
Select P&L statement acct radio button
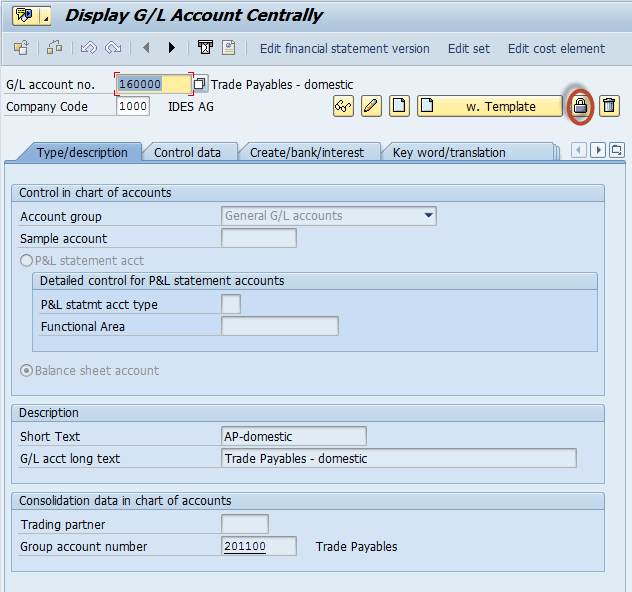pyautogui.click(x=27, y=261)
